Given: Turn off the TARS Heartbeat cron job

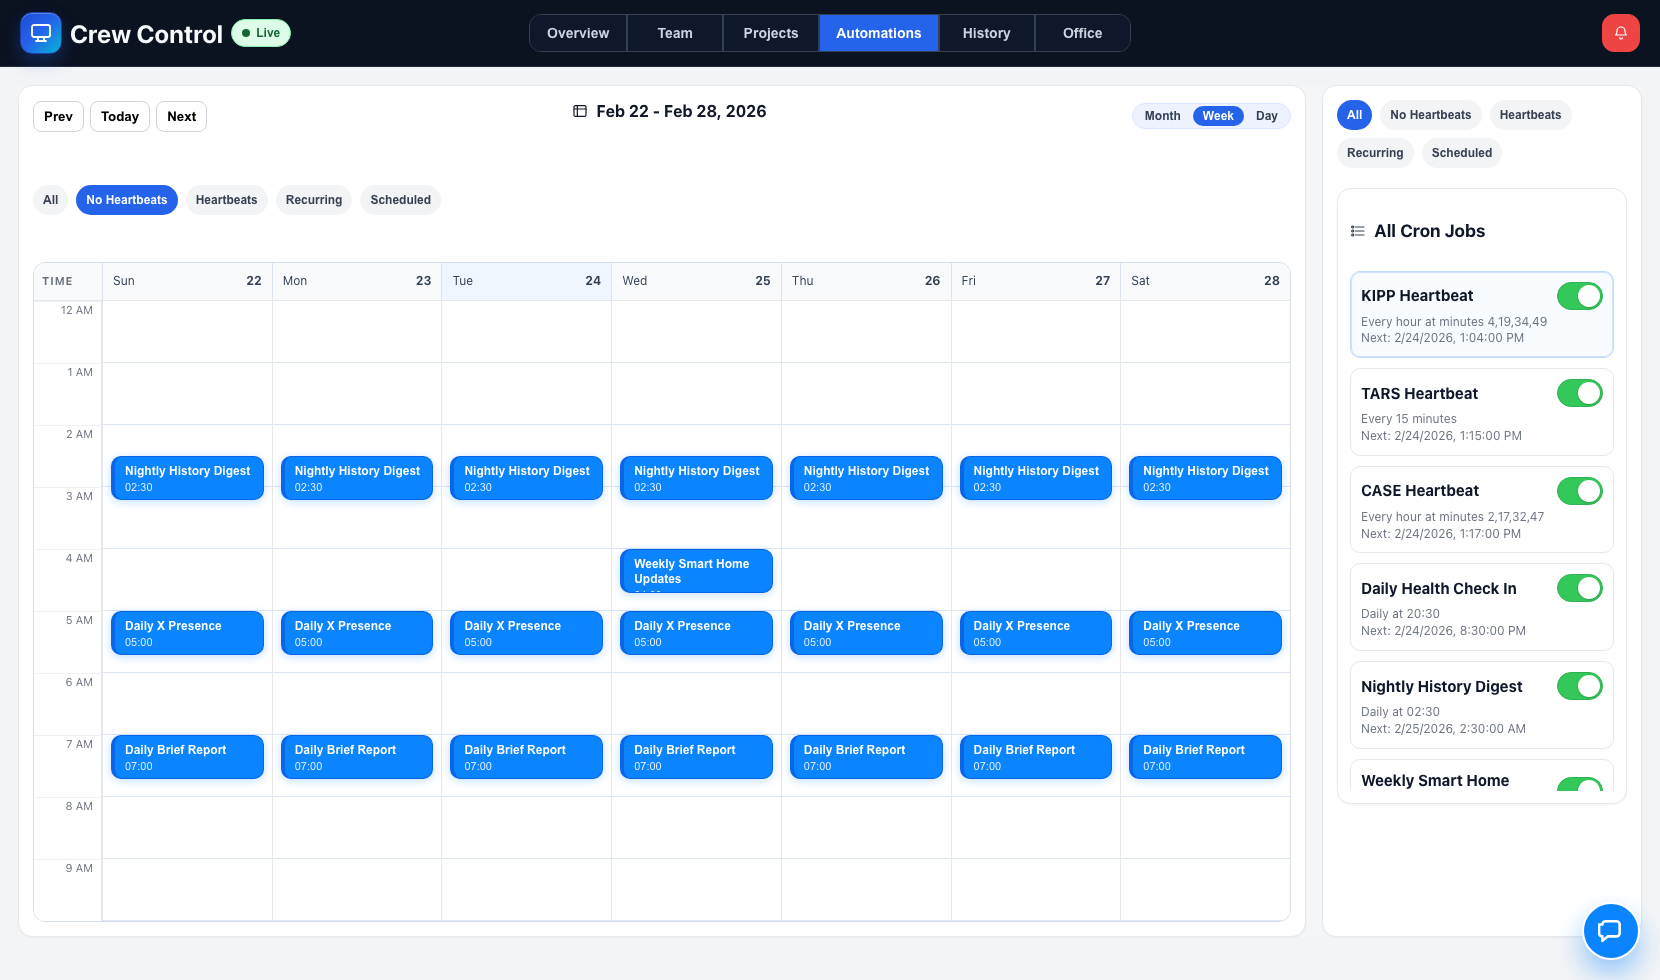Looking at the screenshot, I should point(1579,393).
